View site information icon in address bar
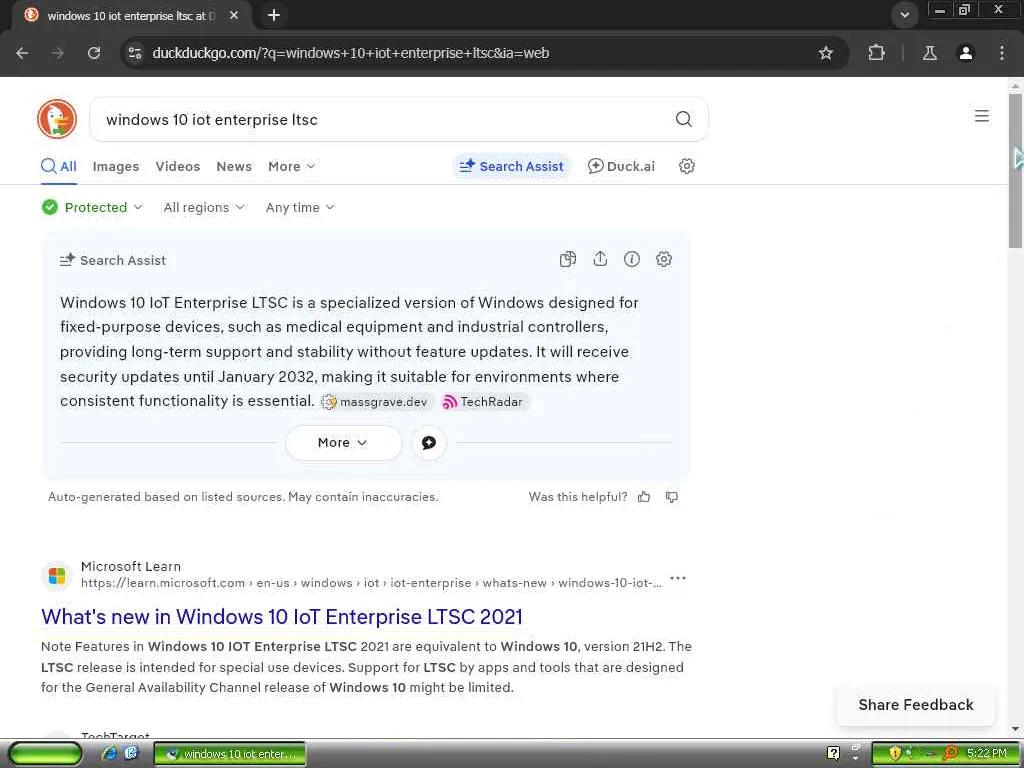Screen dimensions: 1024x768 point(135,53)
